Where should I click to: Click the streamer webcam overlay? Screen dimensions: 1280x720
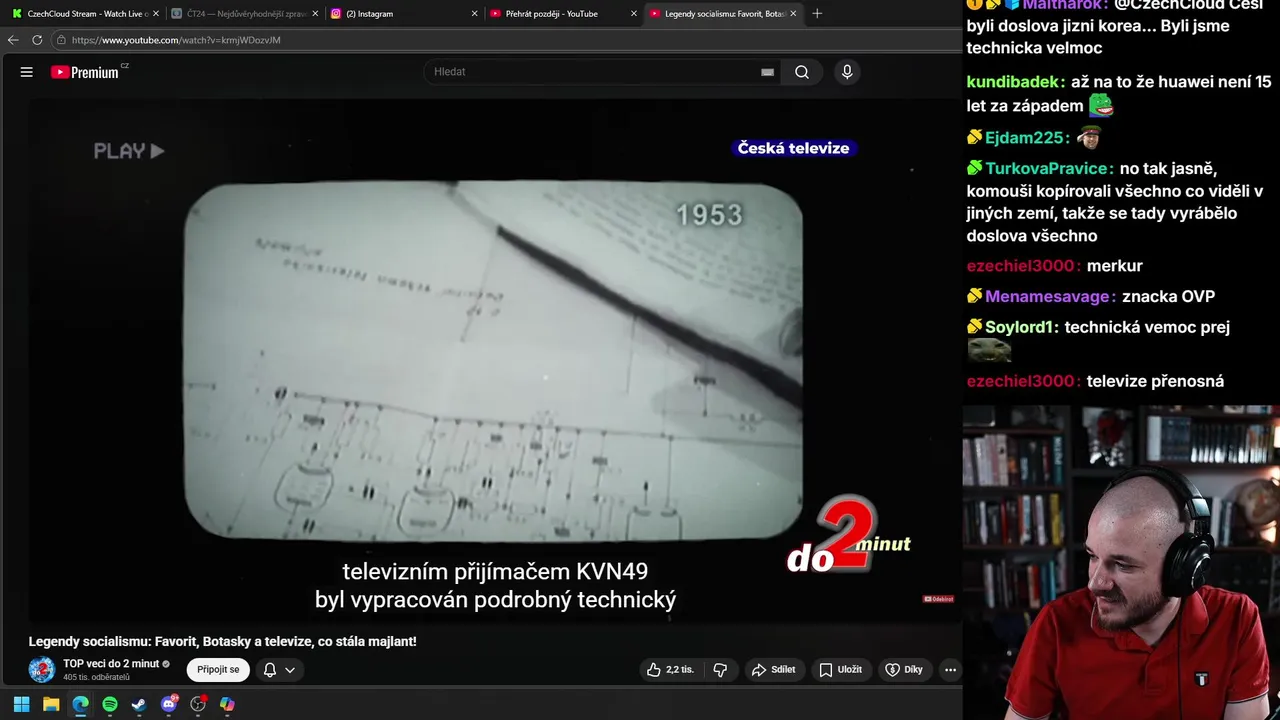(1121, 562)
